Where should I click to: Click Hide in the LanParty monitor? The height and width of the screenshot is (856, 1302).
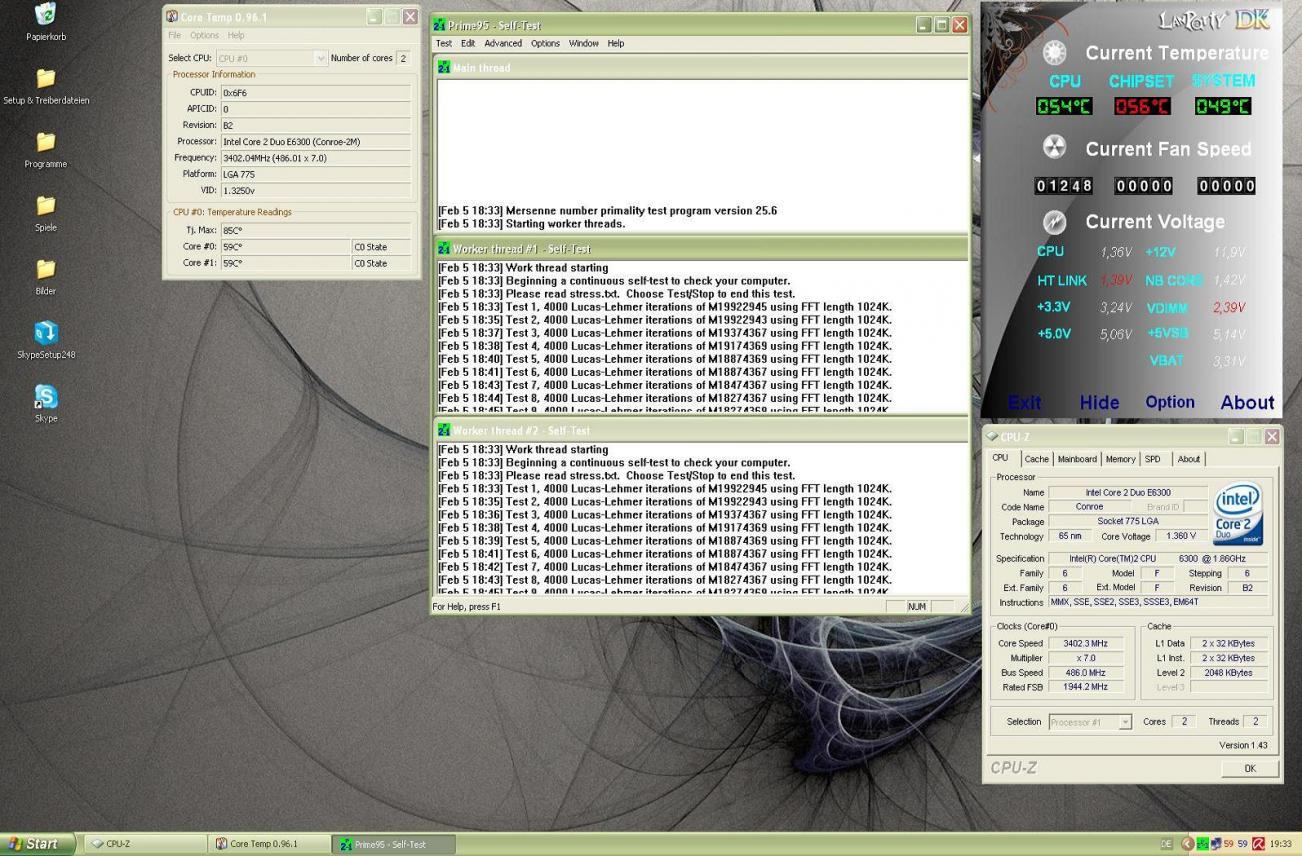(x=1099, y=402)
